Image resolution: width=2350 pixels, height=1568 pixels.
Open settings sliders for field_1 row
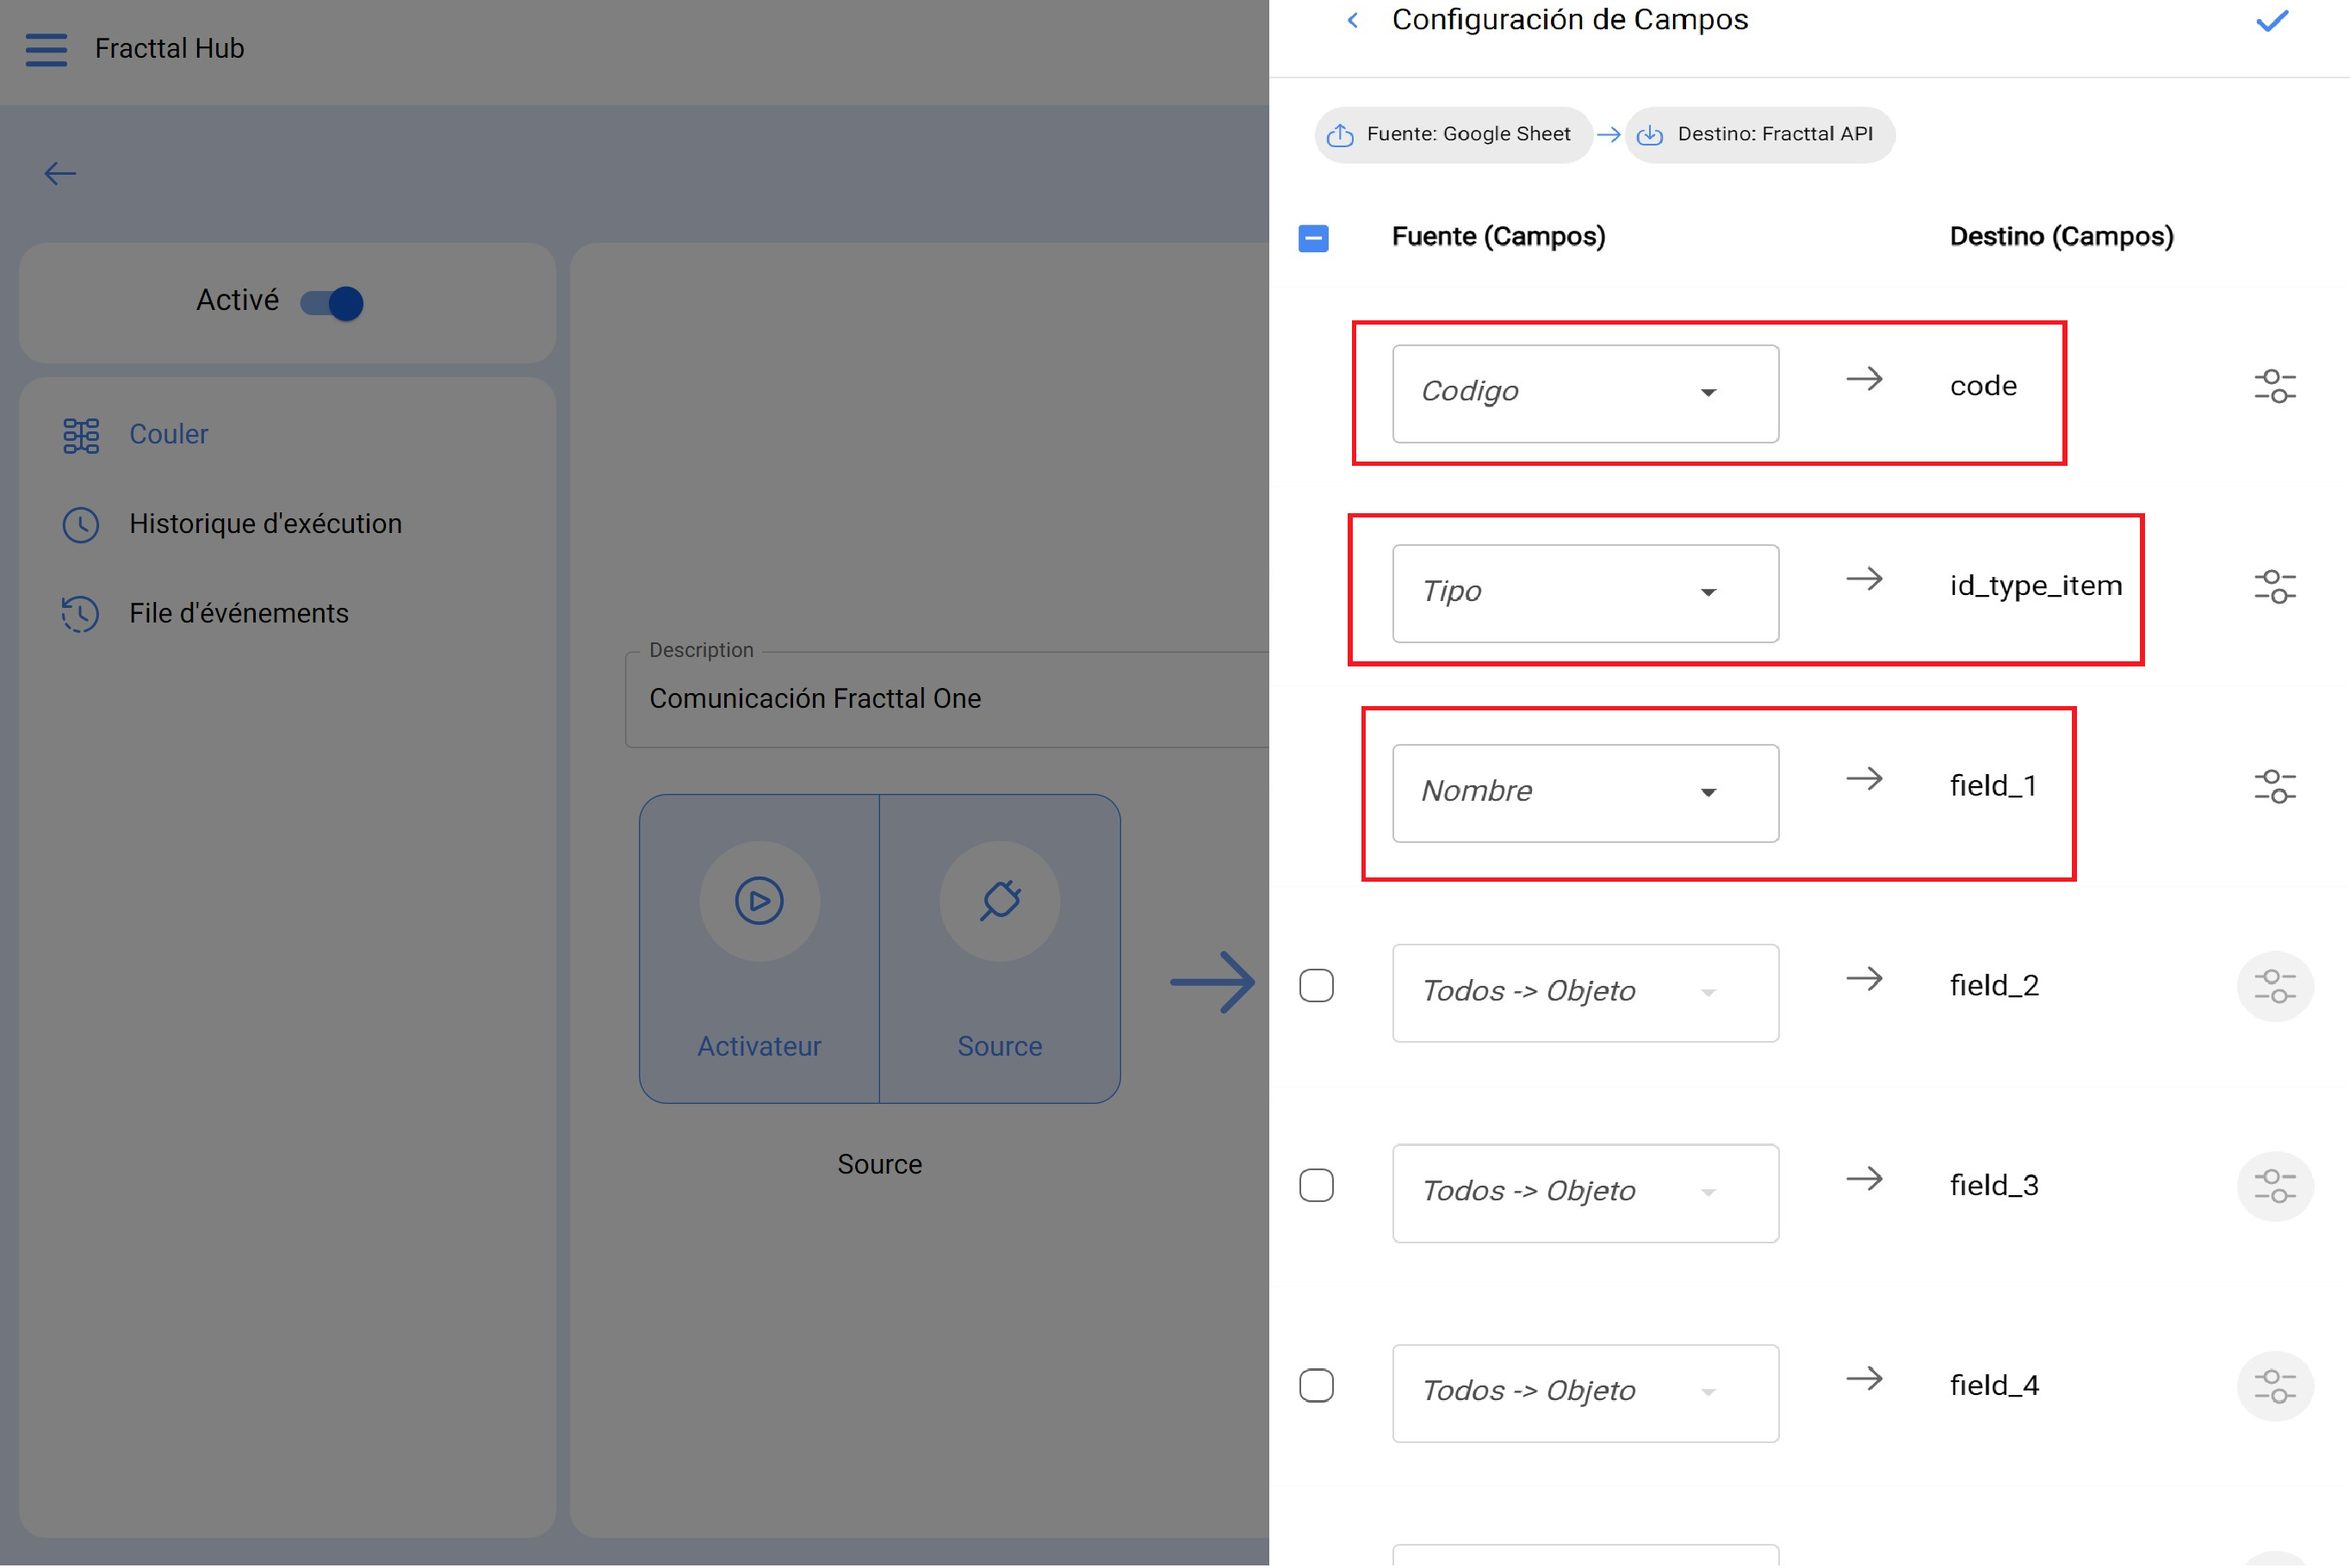pos(2275,786)
